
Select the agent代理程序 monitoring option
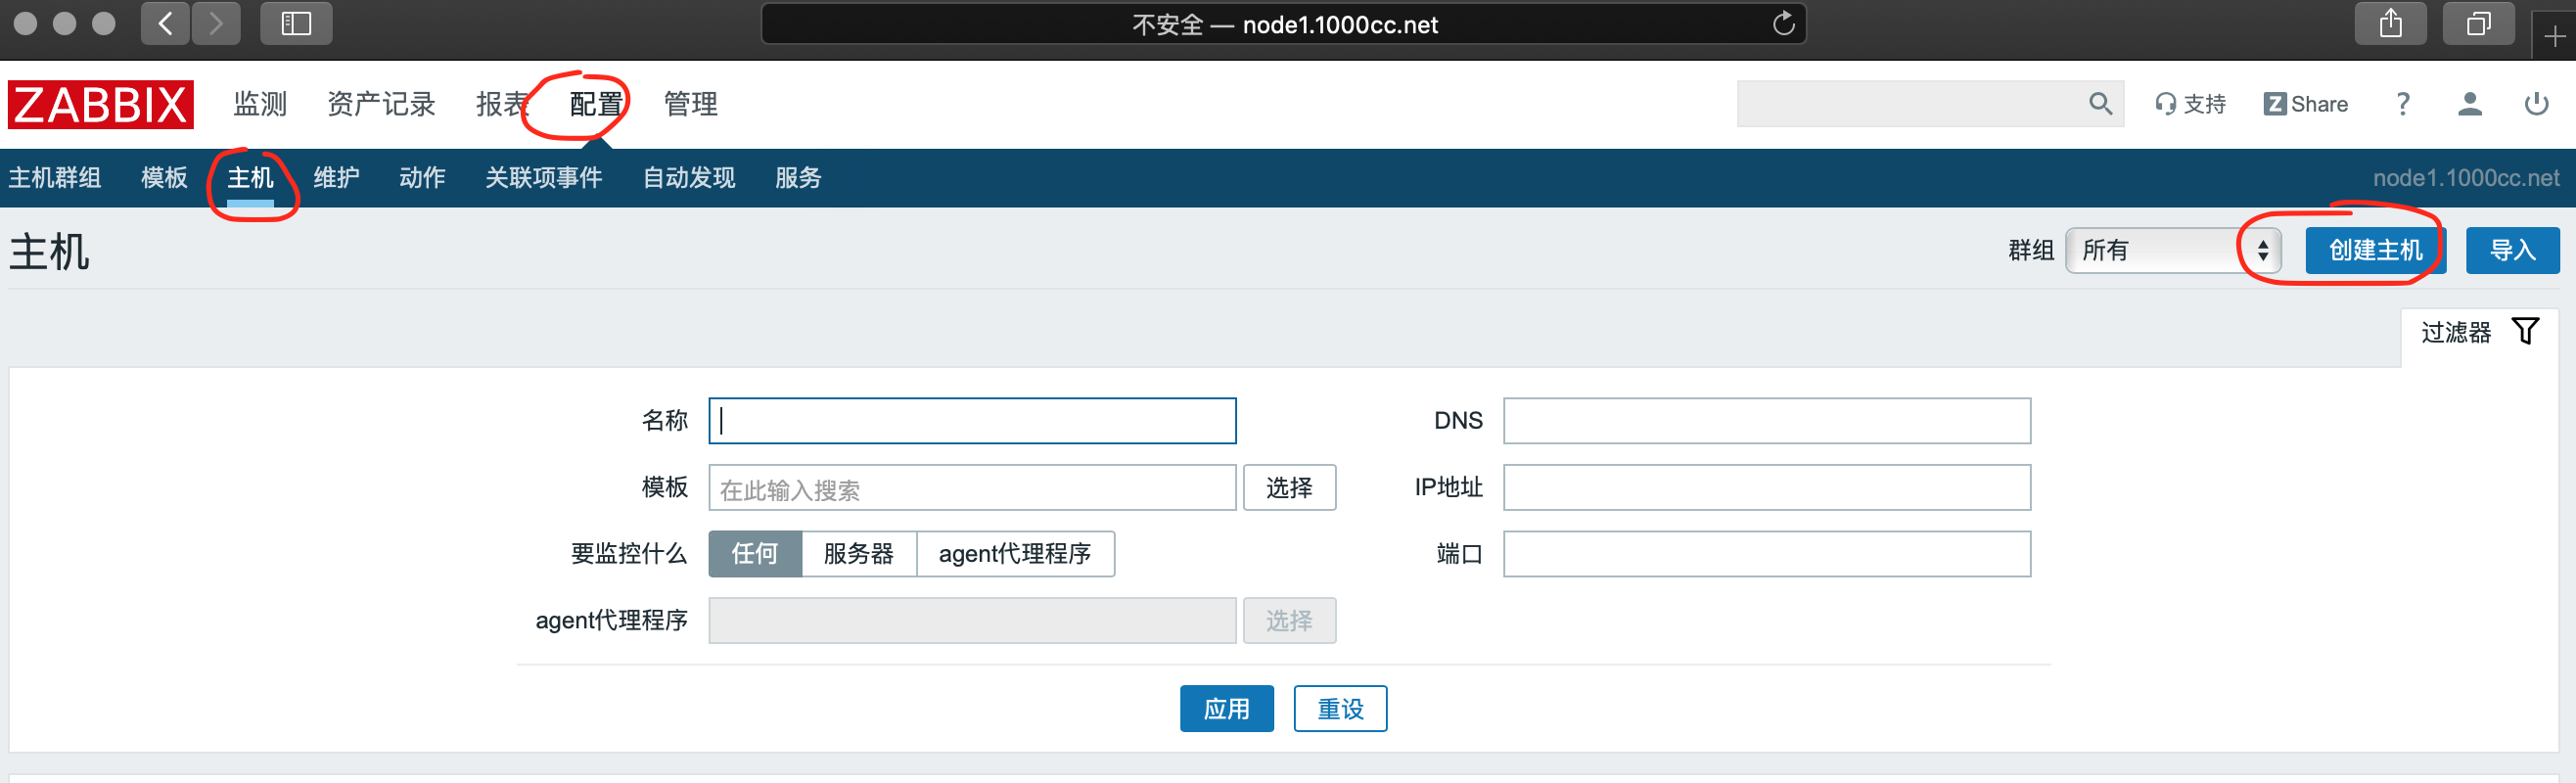click(1014, 553)
